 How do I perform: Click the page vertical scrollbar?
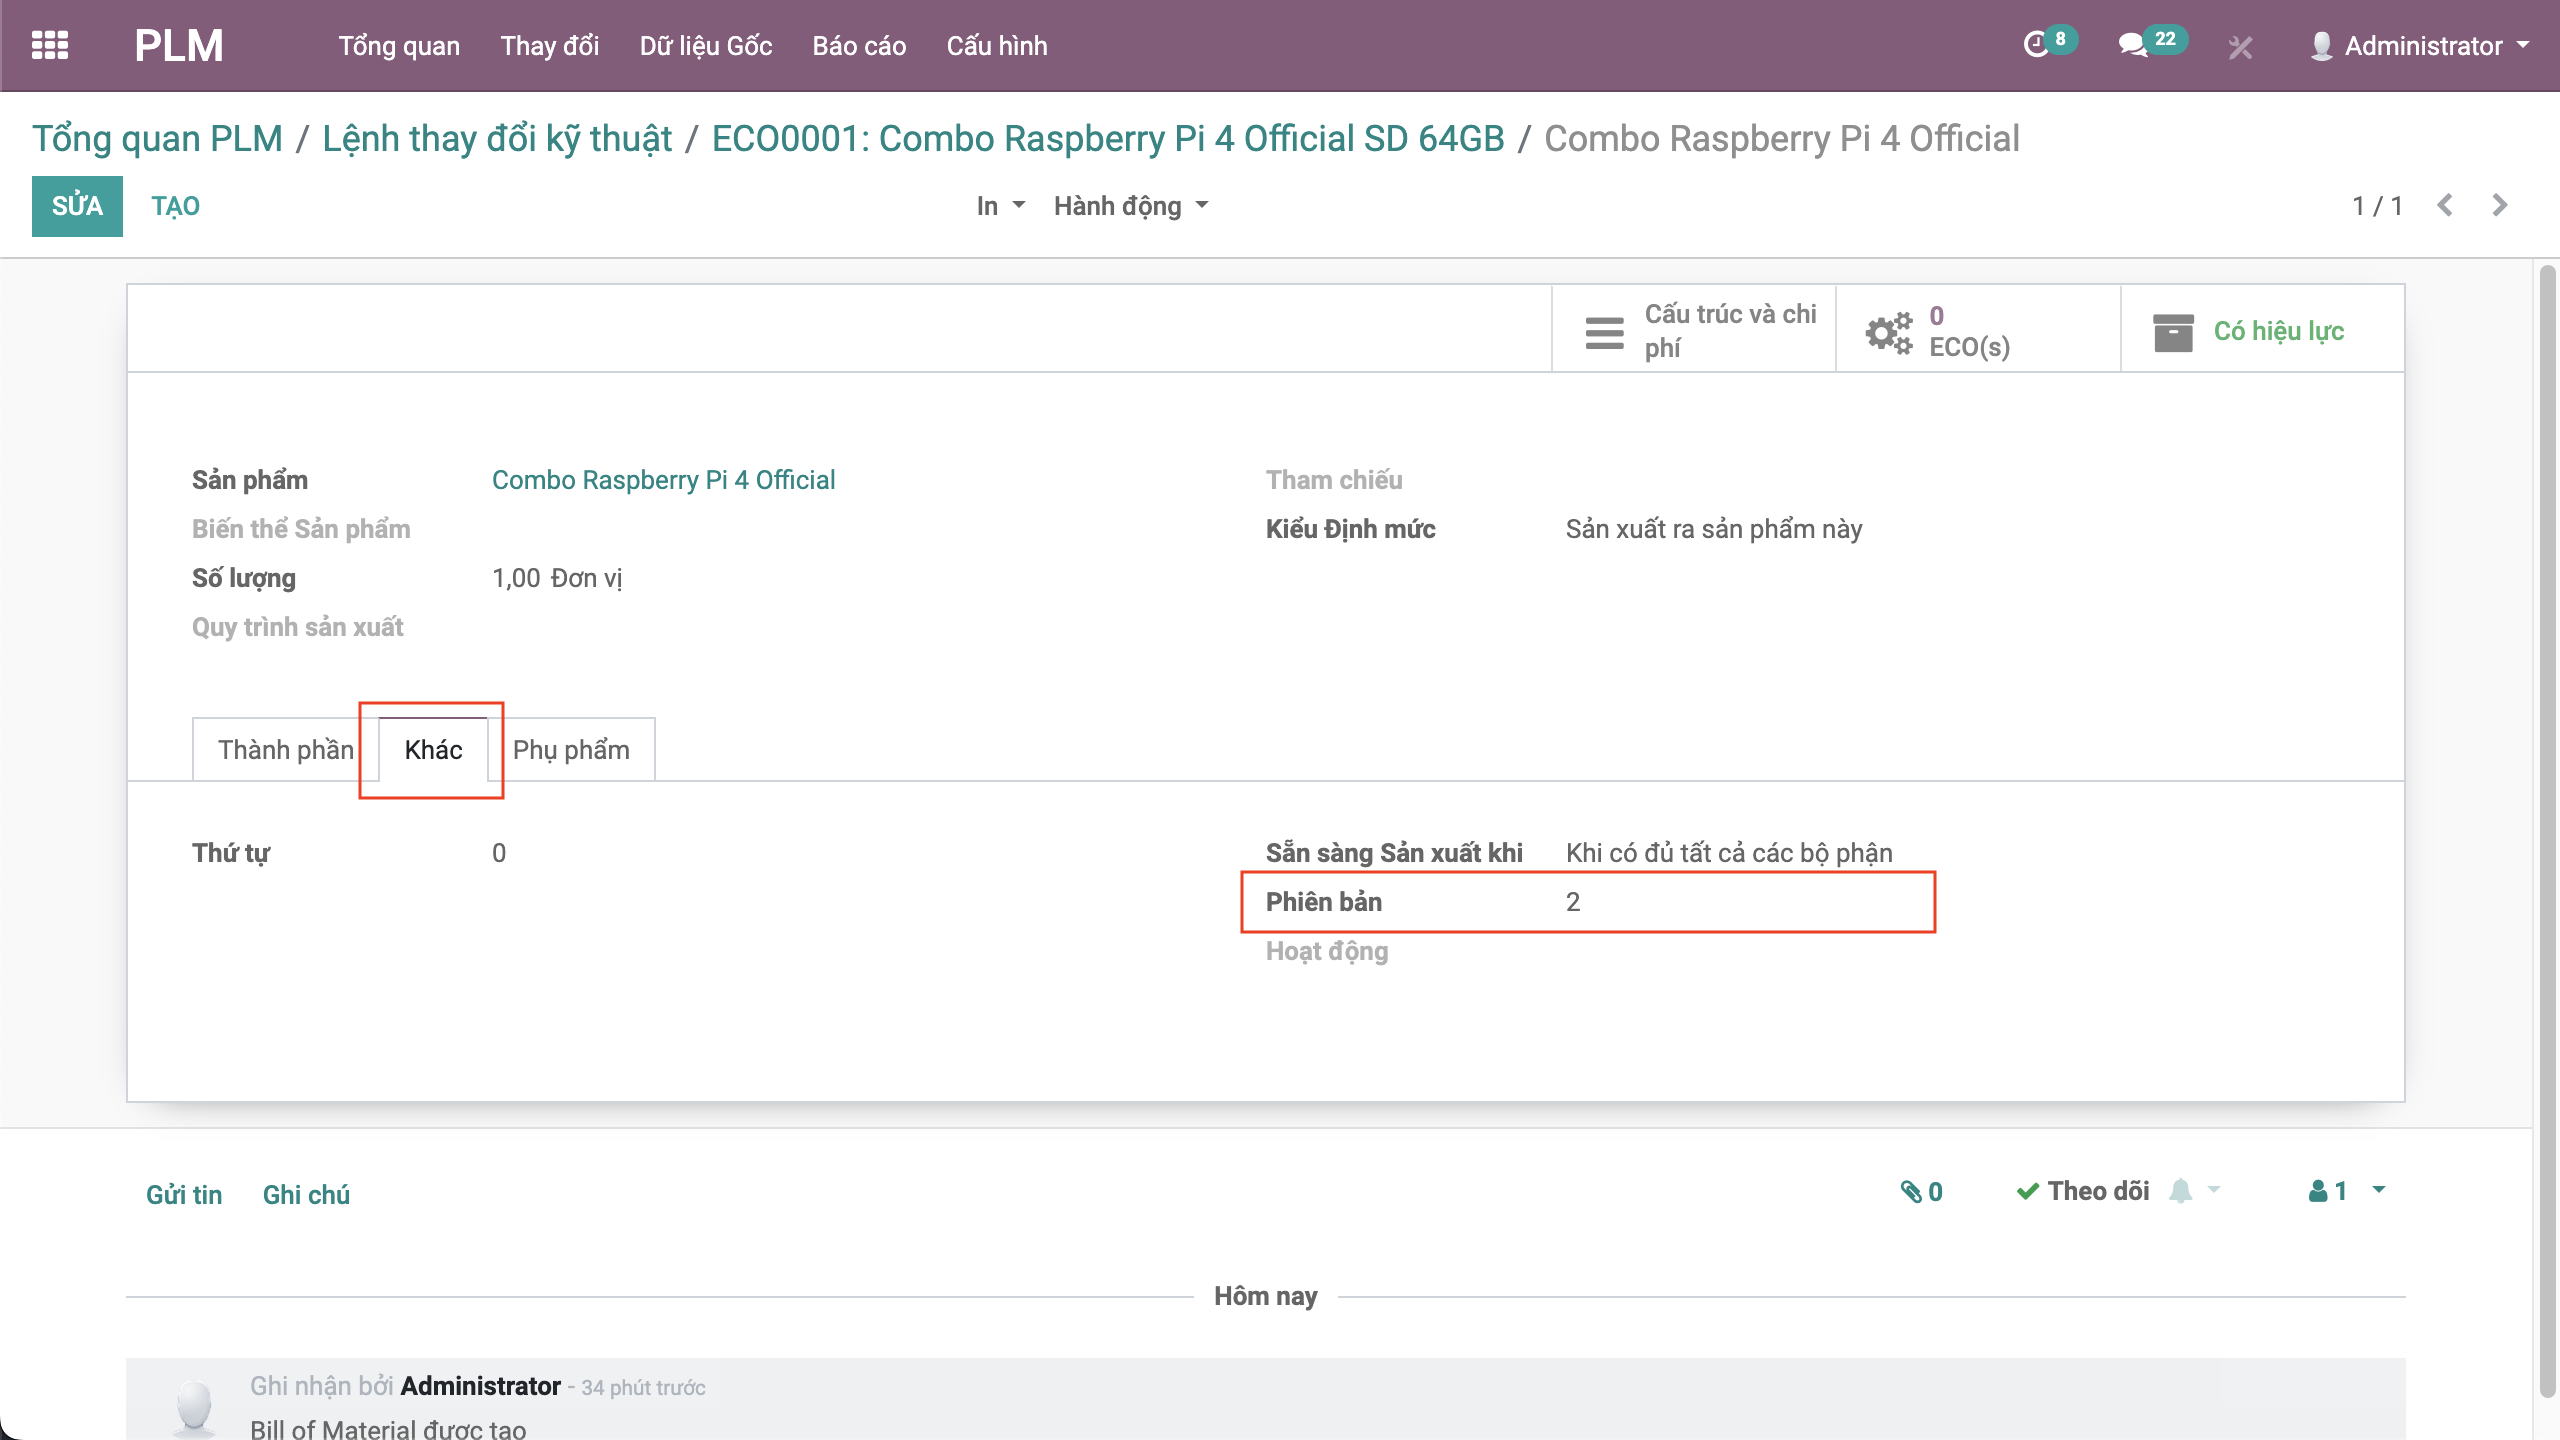2547,800
